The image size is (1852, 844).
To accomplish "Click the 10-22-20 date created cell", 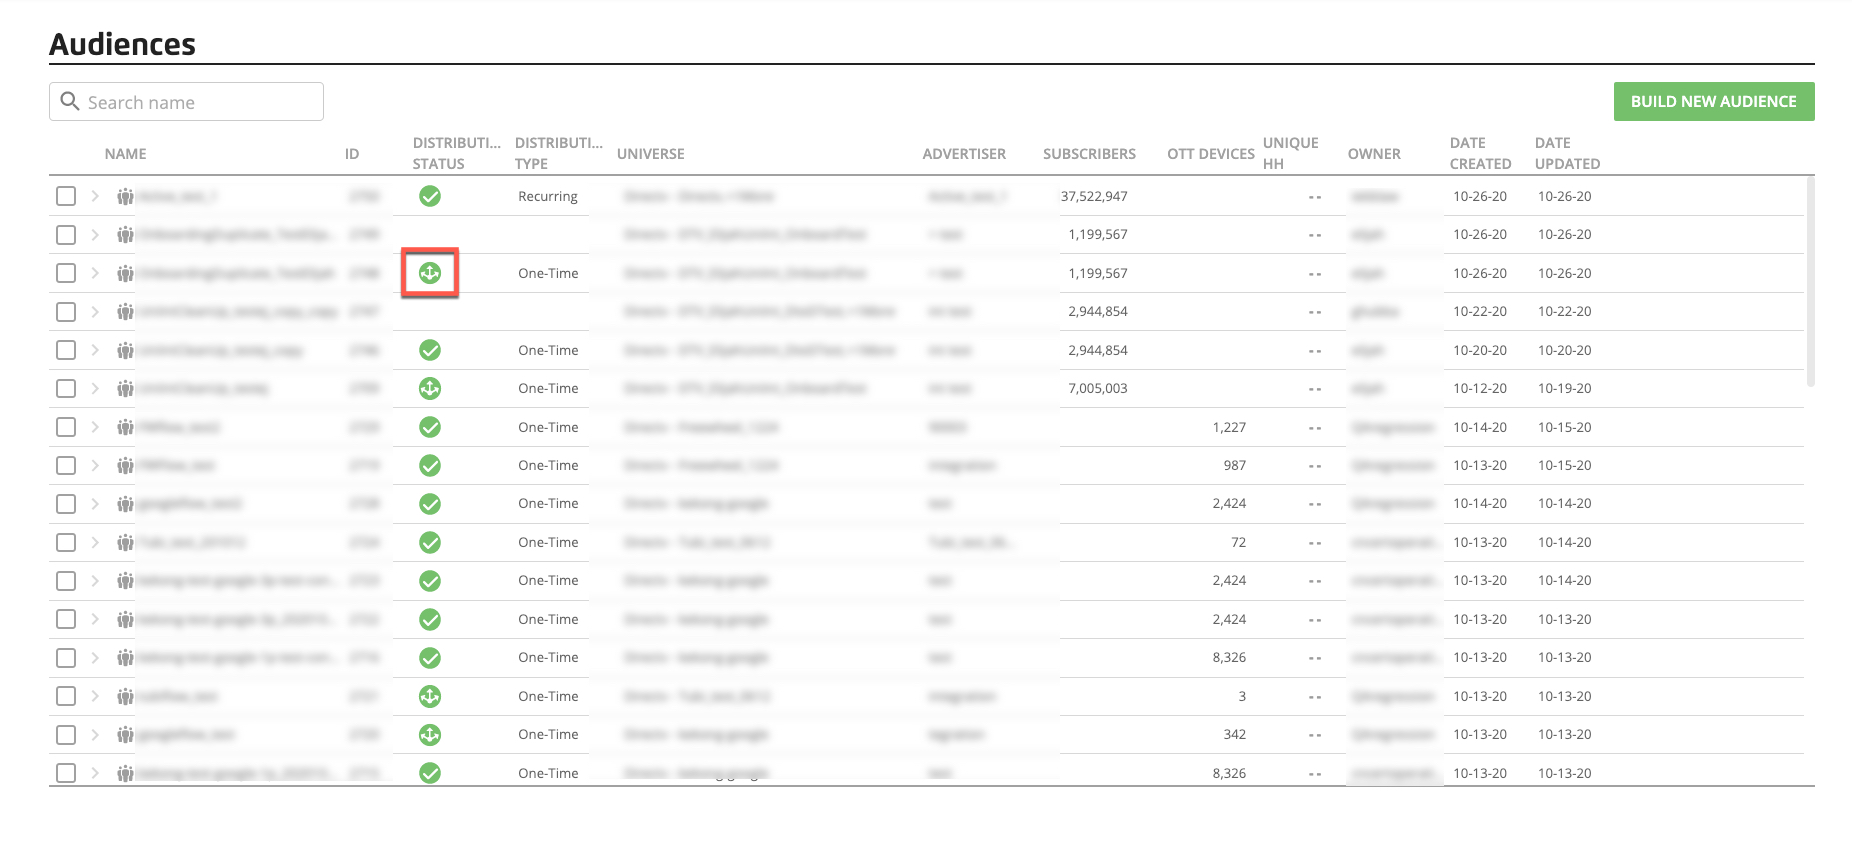I will pyautogui.click(x=1480, y=312).
